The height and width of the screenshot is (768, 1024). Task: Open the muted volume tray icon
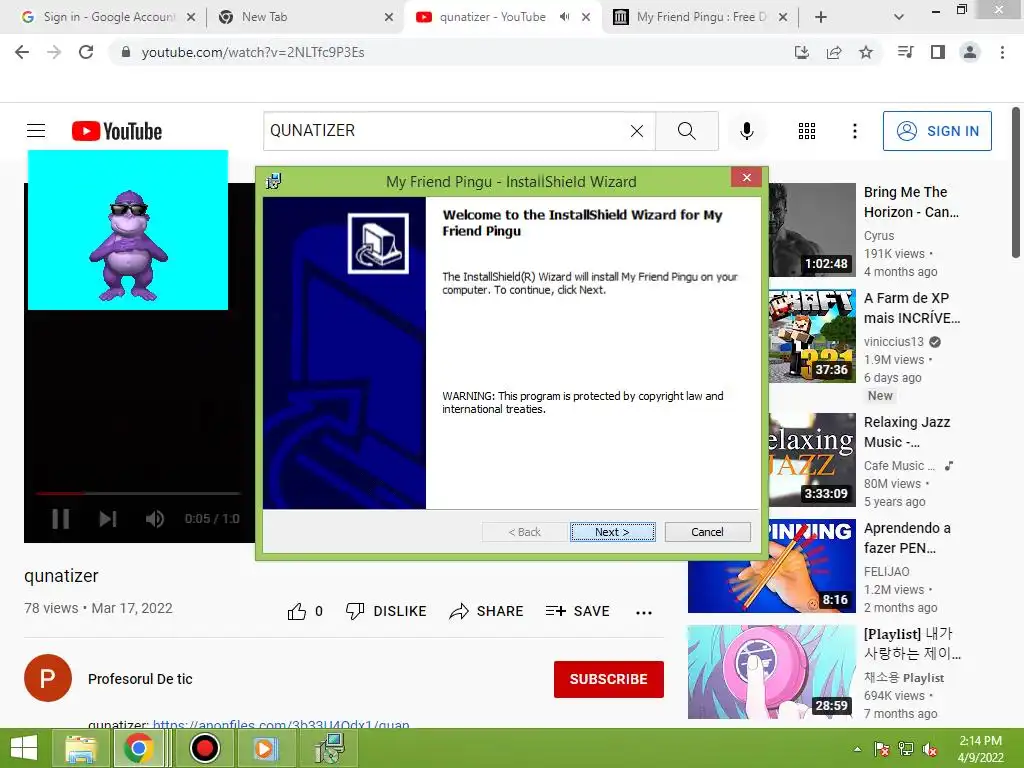[930, 749]
